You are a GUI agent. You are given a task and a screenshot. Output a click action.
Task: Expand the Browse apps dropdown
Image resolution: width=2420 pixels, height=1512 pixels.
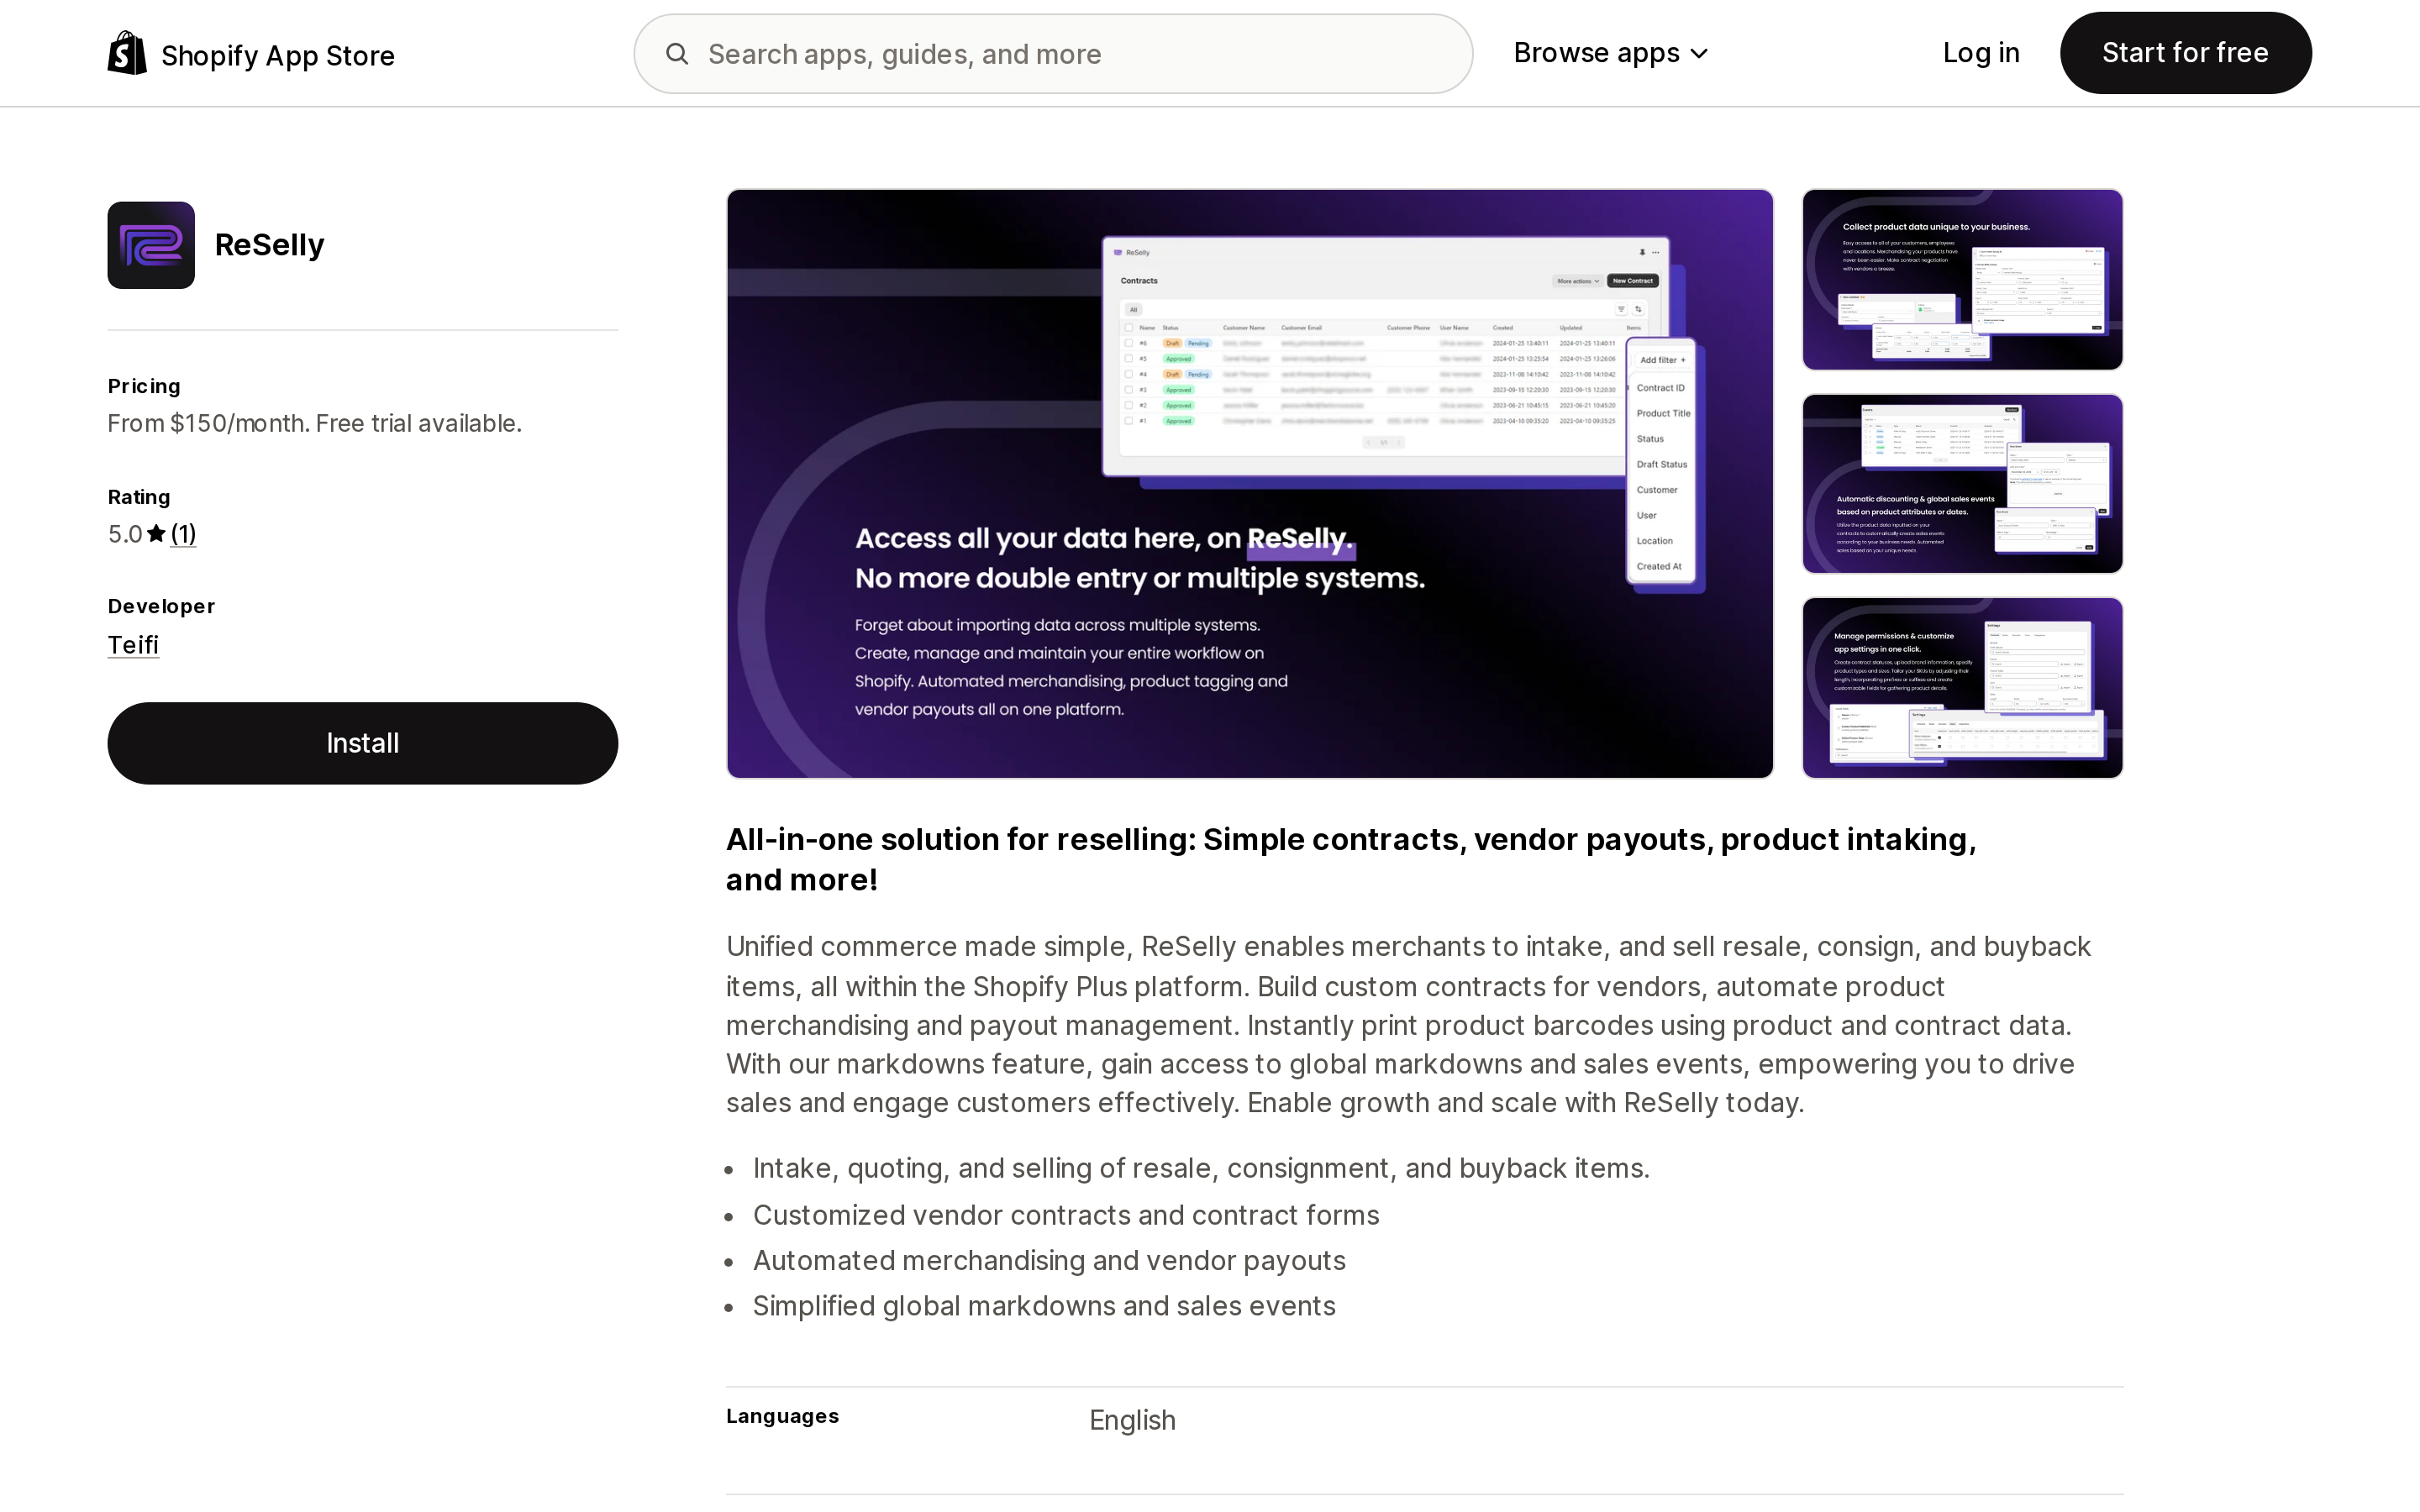coord(1610,53)
